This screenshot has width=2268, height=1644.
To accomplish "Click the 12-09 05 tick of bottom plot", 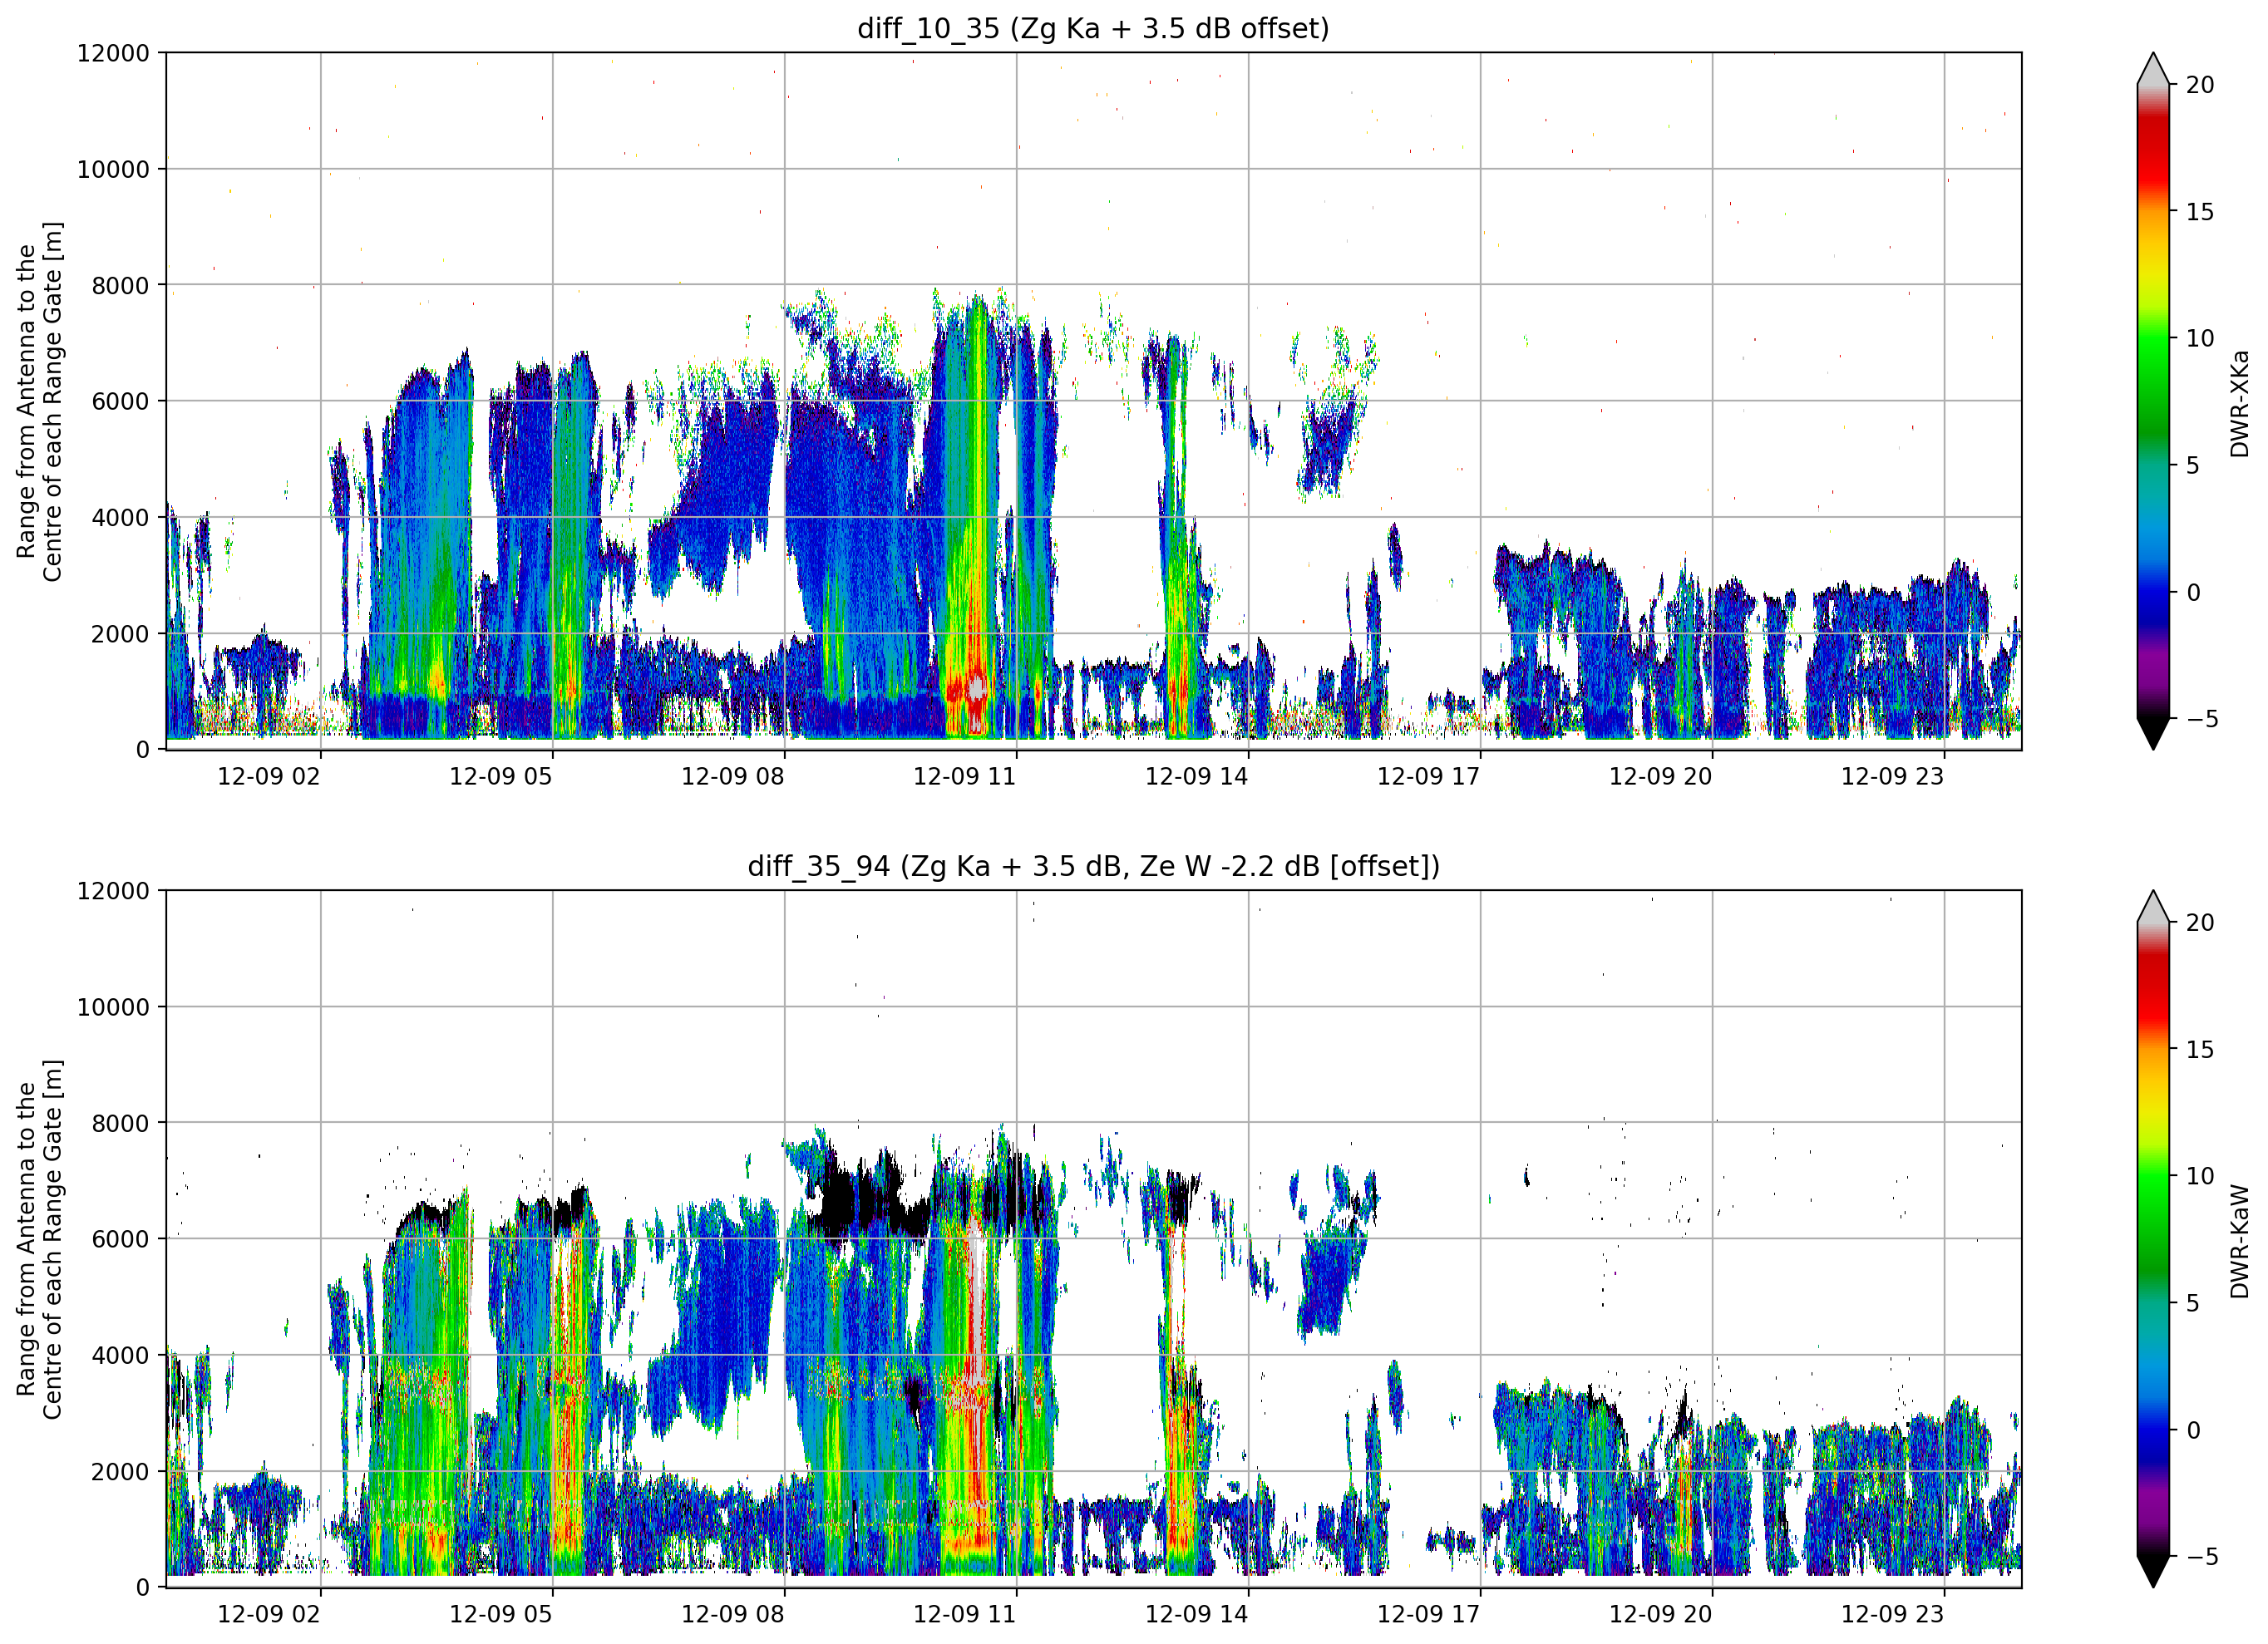I will click(500, 1614).
